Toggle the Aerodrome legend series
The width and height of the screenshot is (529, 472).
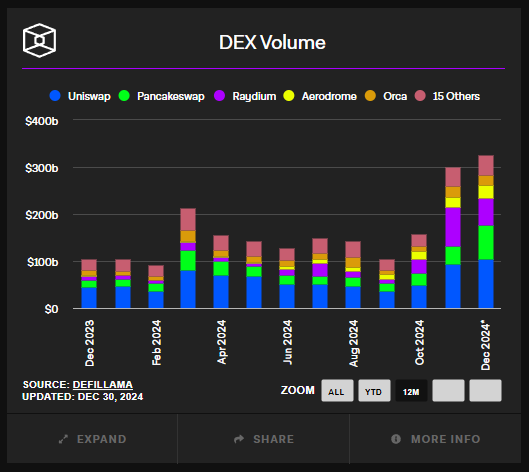pos(320,96)
